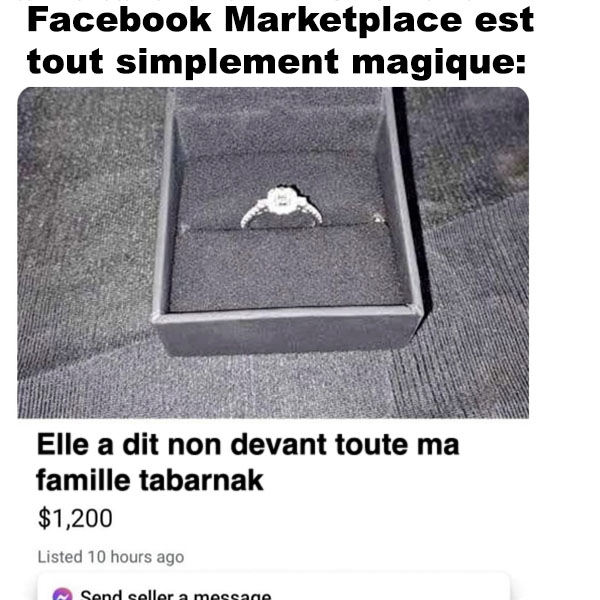Open 'Send seller a message'
Viewport: 600px width, 600px height.
click(176, 595)
